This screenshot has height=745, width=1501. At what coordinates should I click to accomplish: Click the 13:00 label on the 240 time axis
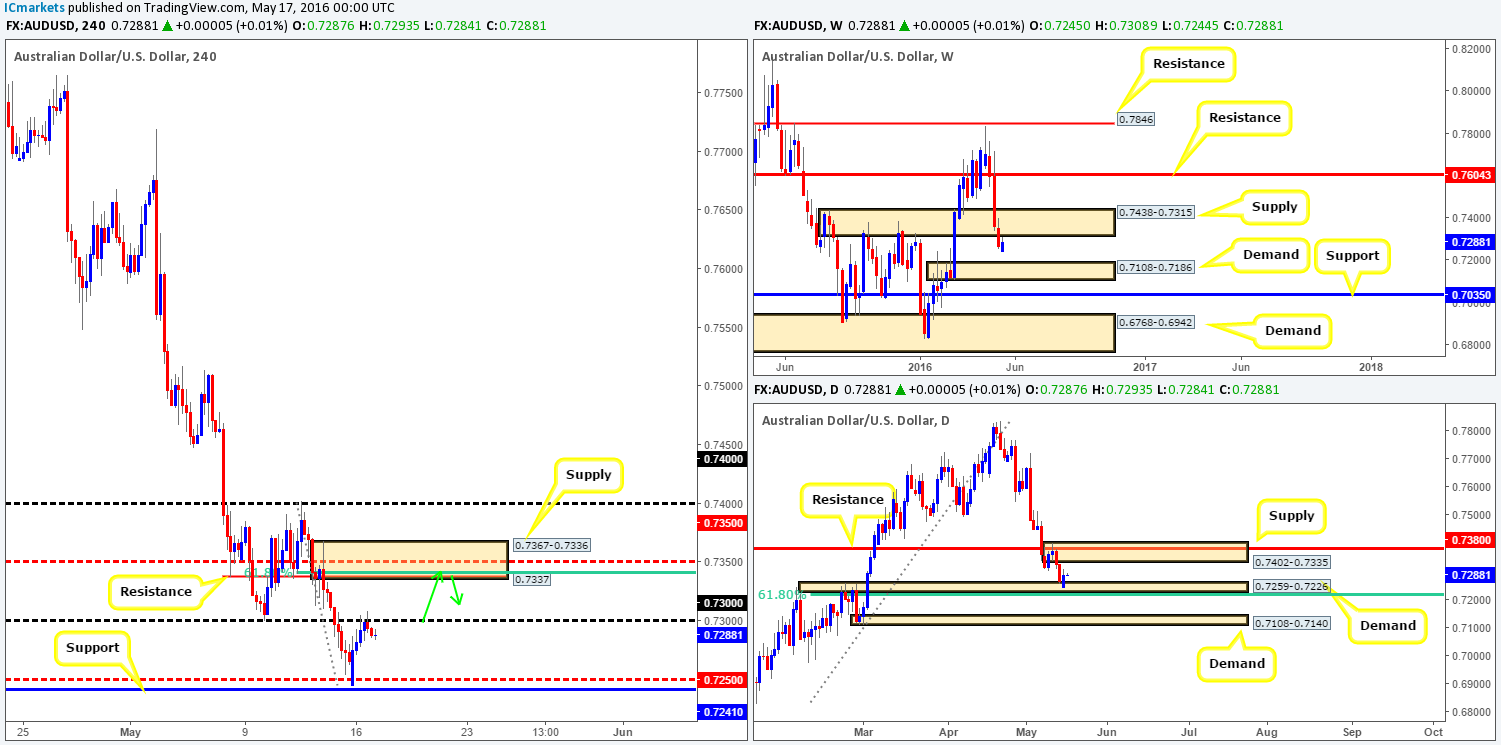click(x=544, y=732)
